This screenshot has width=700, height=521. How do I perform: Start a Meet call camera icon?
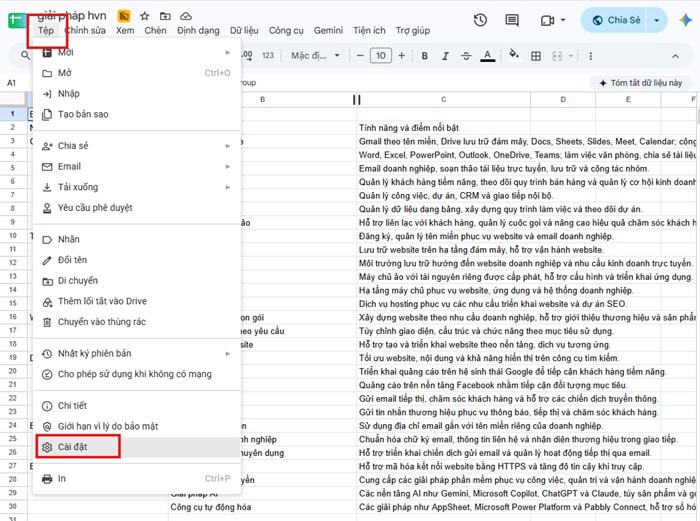(x=547, y=21)
